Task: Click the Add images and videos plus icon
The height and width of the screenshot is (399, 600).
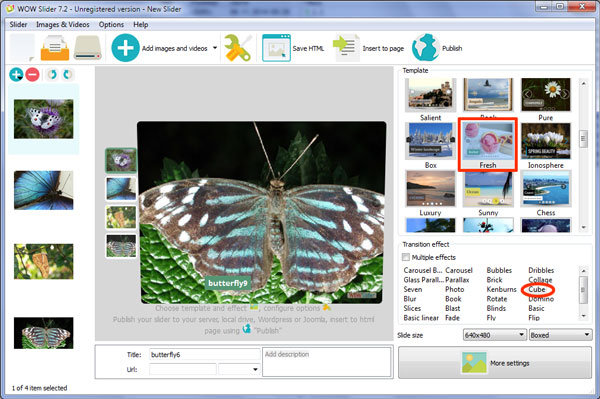Action: click(x=125, y=48)
